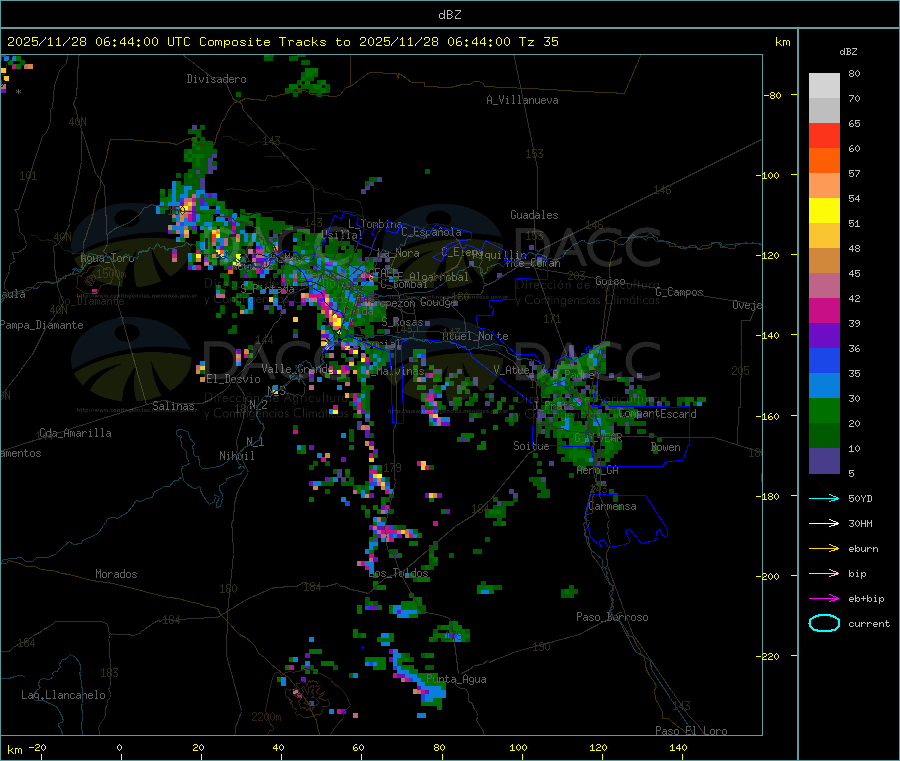The image size is (900, 761).
Task: Click the Guico map label
Action: 610,281
